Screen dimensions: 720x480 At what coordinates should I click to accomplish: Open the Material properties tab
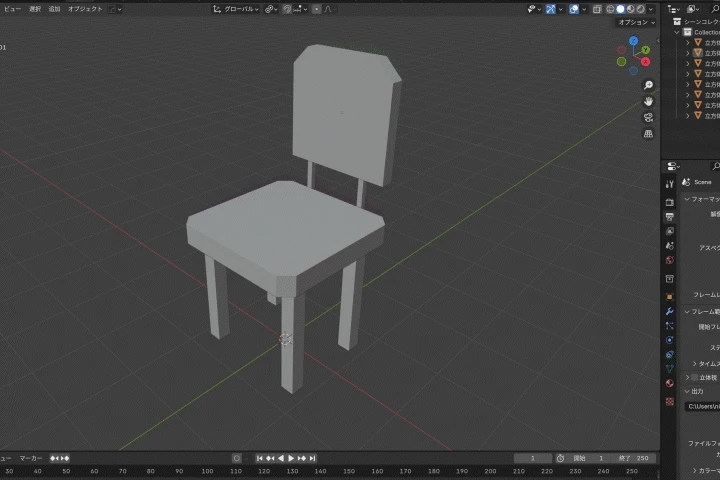coord(669,383)
